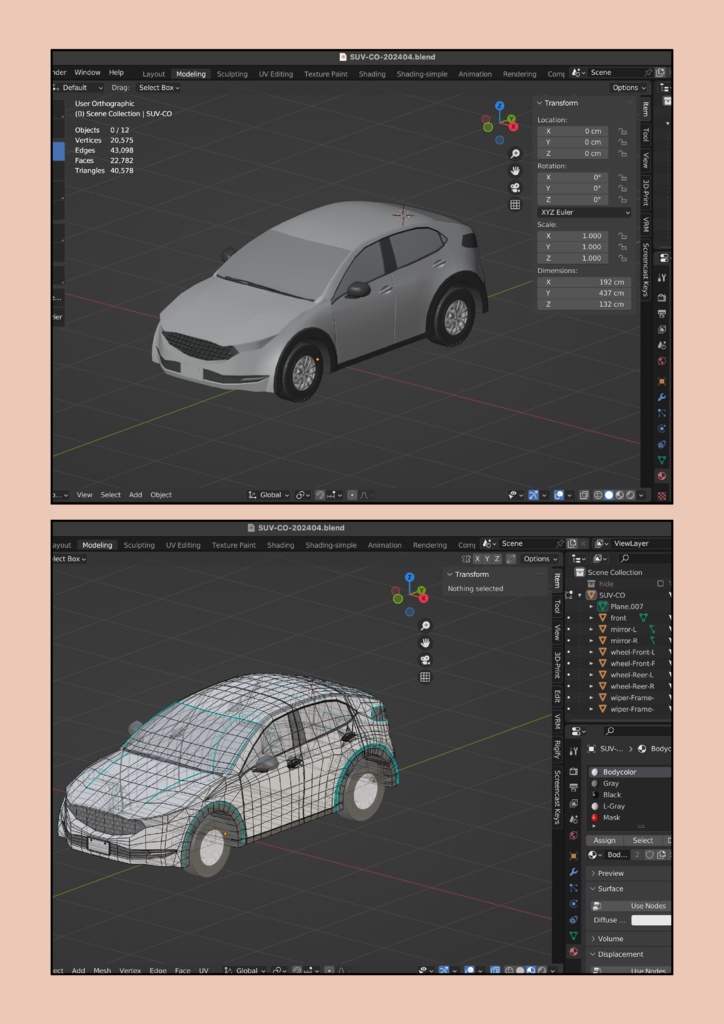Open Global orientation dropdown in upper window

coord(268,495)
